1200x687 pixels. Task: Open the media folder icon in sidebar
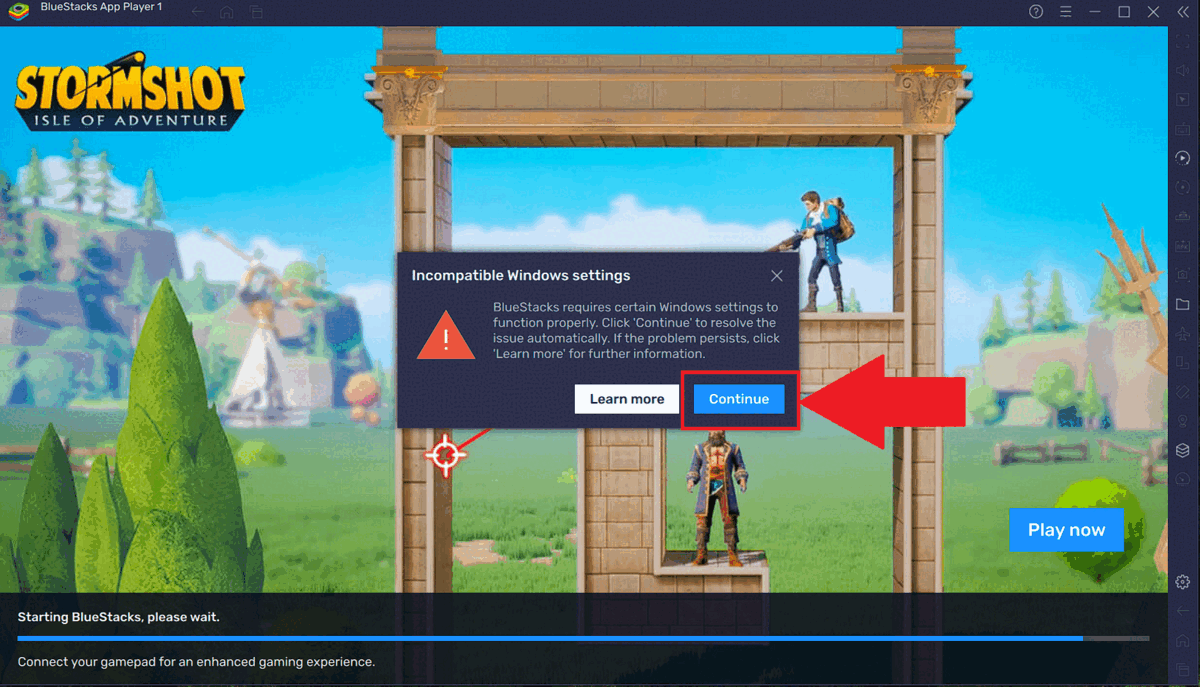tap(1182, 304)
